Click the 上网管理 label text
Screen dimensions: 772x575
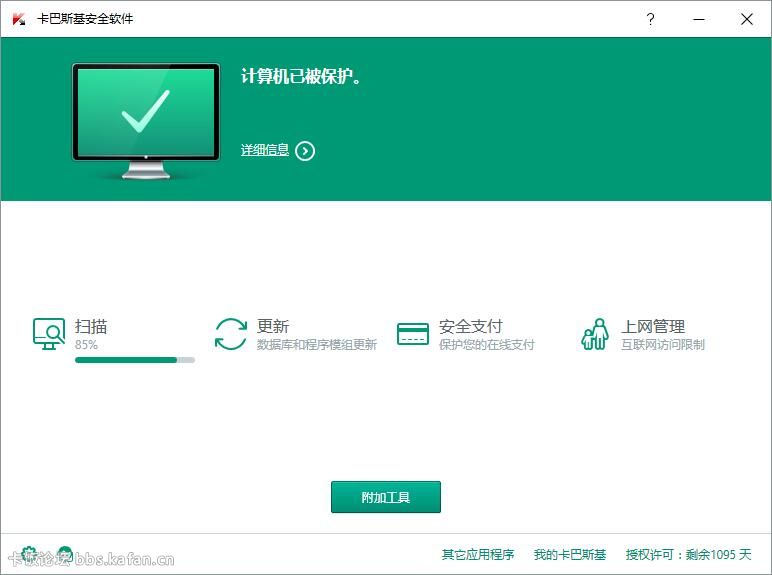click(653, 326)
